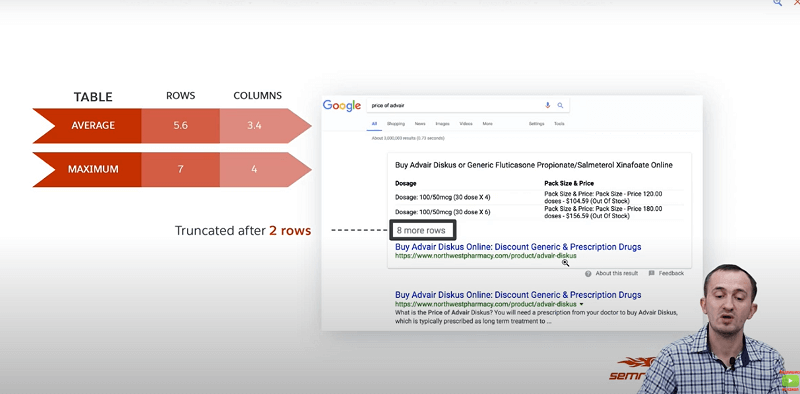The width and height of the screenshot is (800, 394).
Task: Click the second result northwestpharmacy URL
Action: (486, 304)
